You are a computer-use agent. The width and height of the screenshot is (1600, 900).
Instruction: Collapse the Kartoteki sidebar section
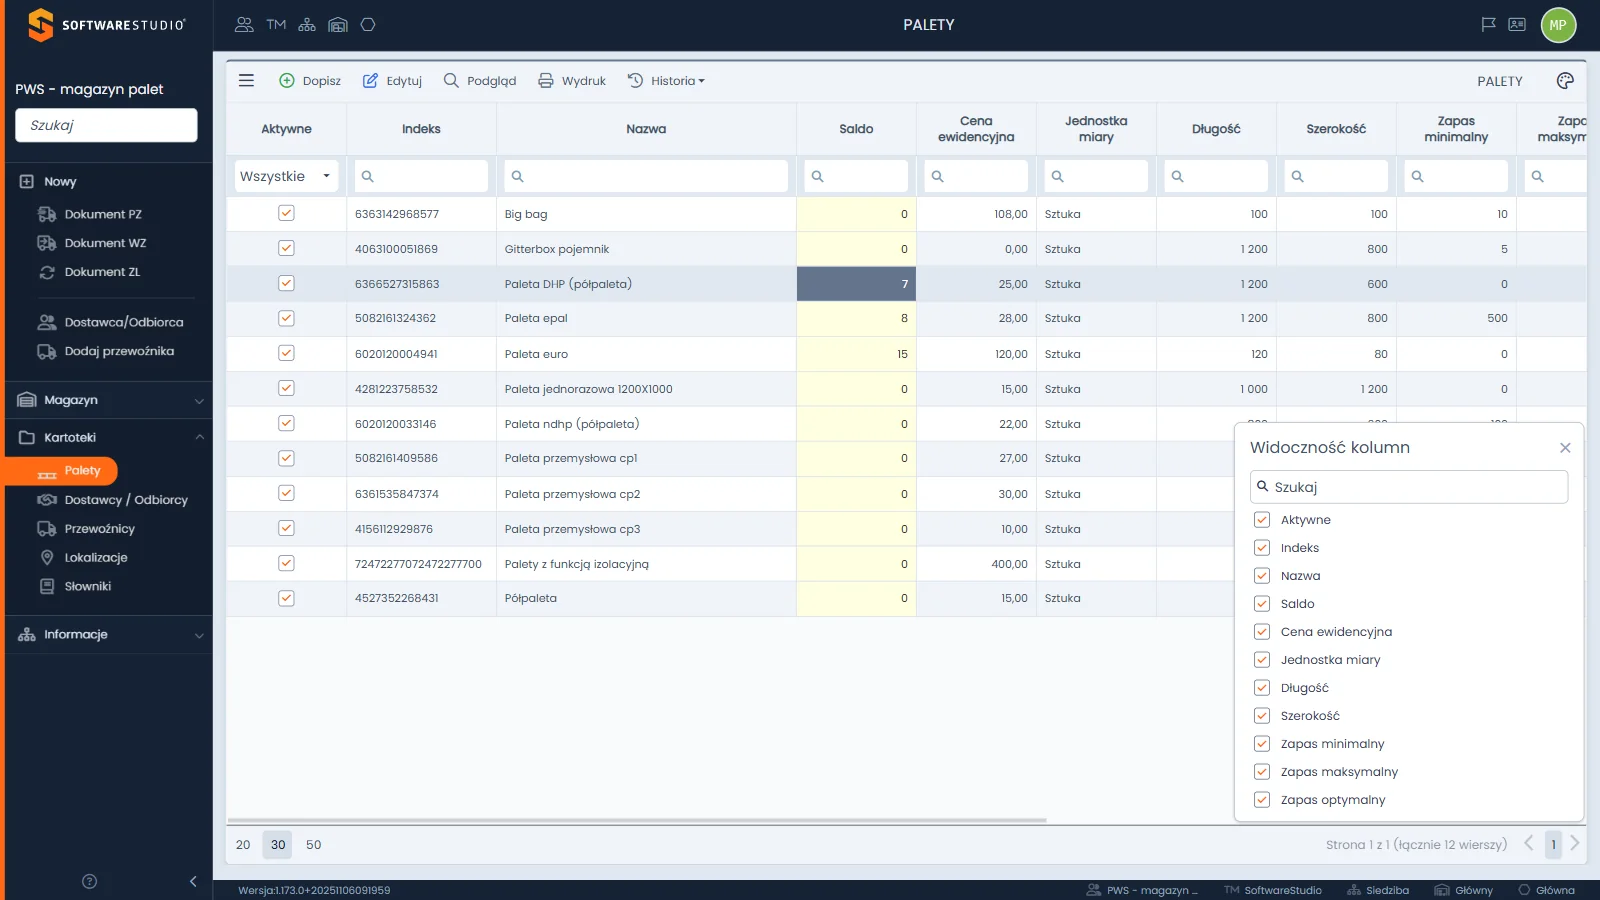point(109,438)
